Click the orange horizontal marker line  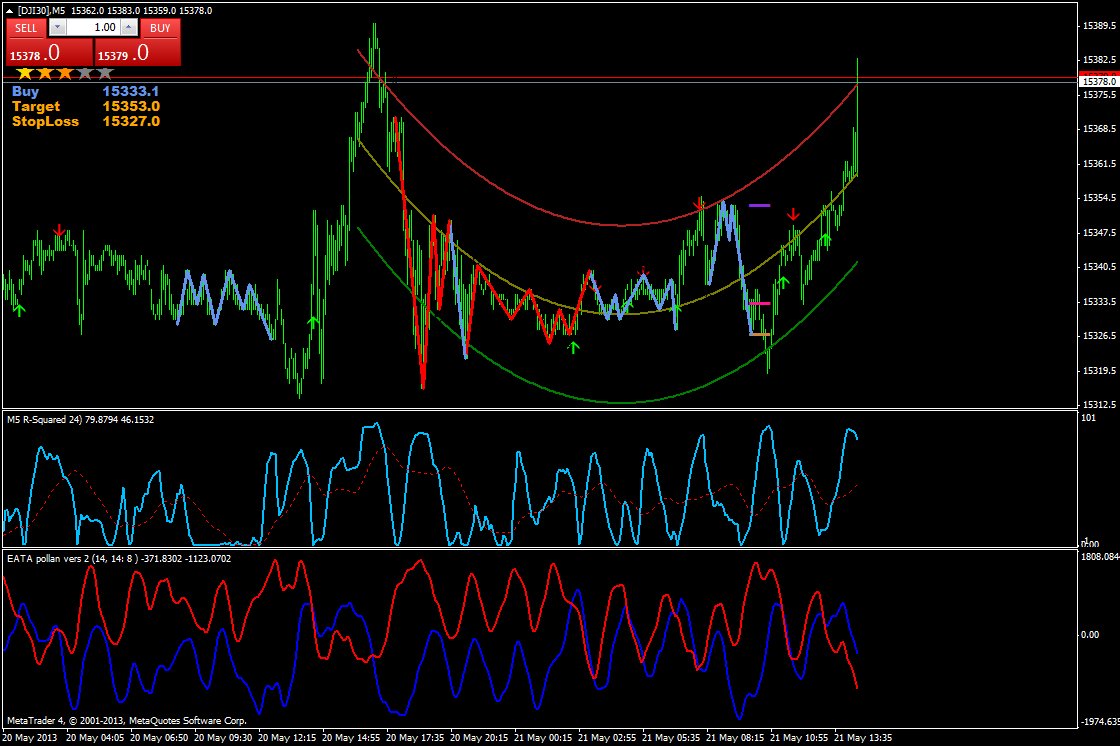coord(759,334)
